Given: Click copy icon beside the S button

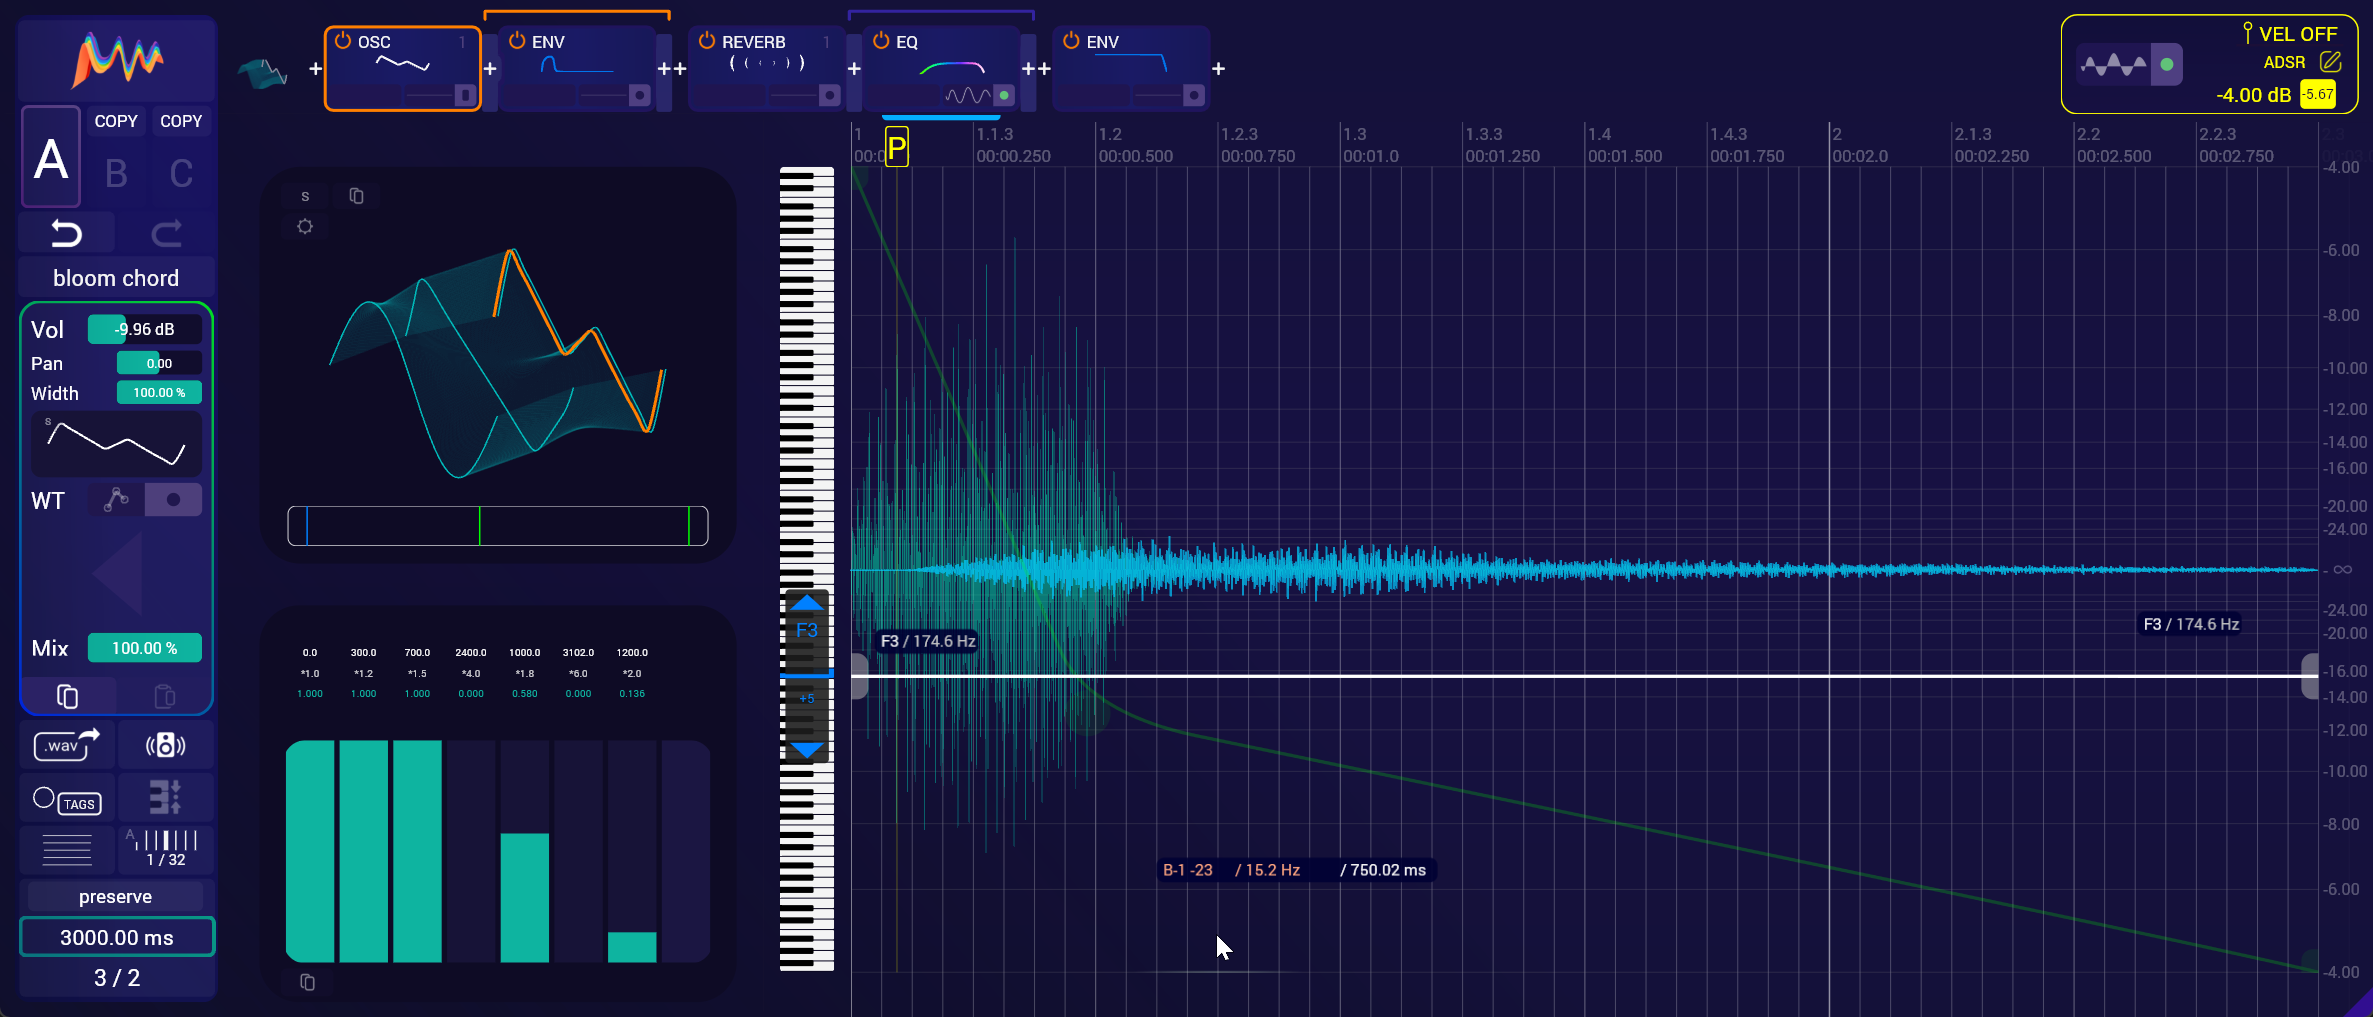Looking at the screenshot, I should point(356,196).
